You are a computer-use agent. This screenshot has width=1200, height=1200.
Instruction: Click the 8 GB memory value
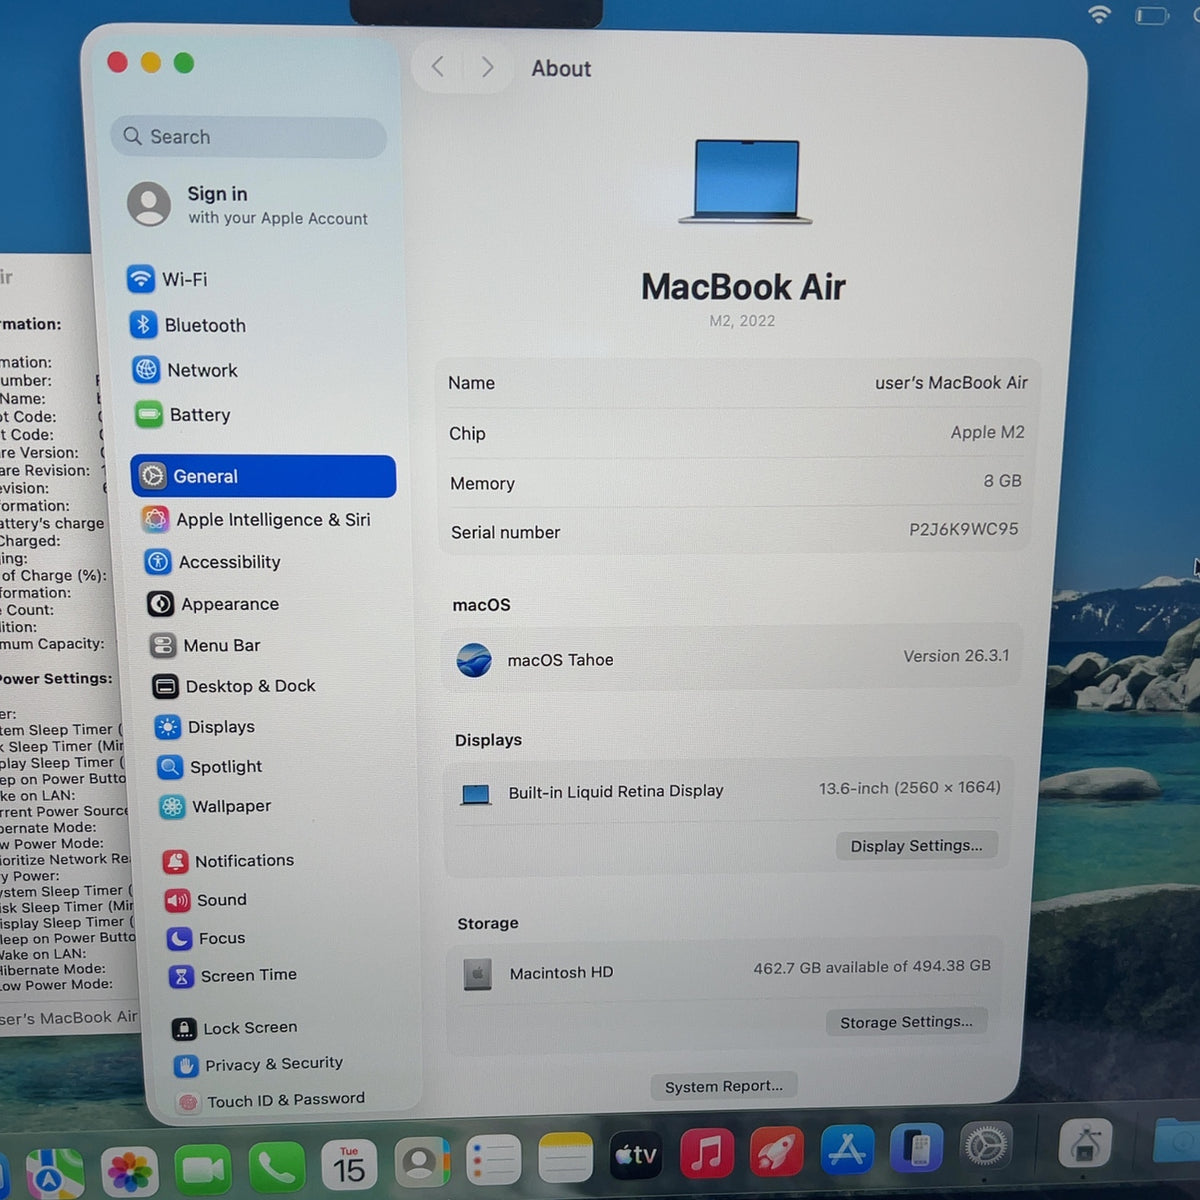[x=1002, y=481]
